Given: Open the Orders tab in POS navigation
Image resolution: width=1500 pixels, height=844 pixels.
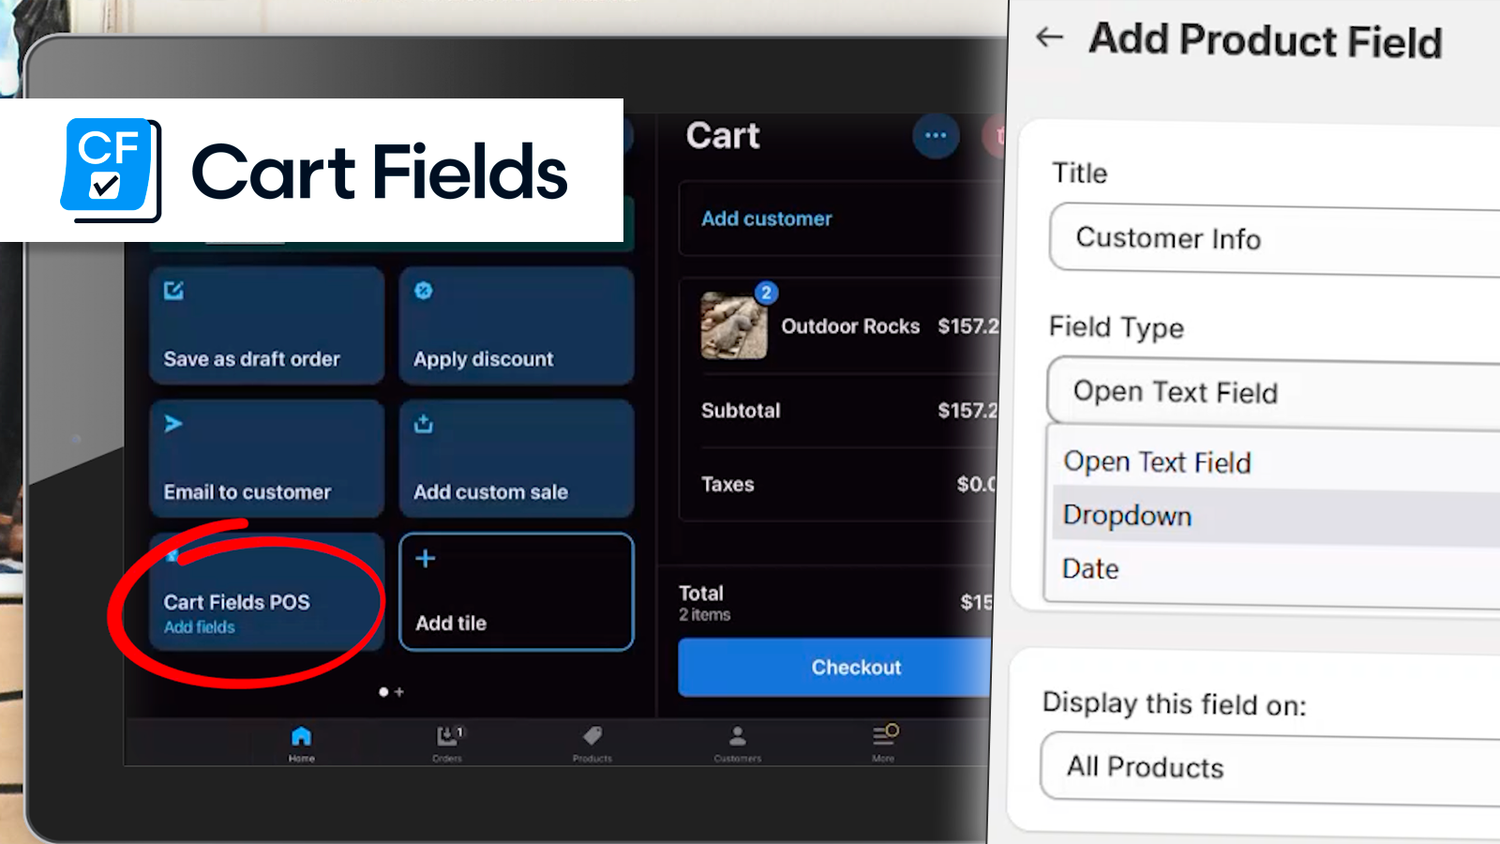Looking at the screenshot, I should (447, 743).
